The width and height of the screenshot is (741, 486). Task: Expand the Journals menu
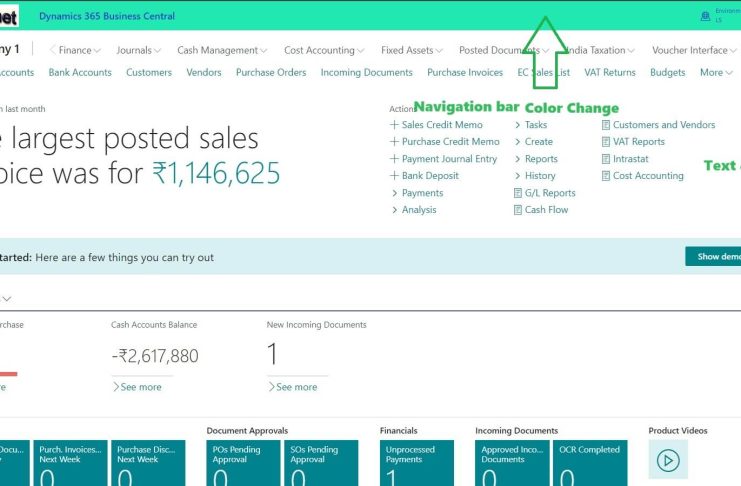point(138,50)
